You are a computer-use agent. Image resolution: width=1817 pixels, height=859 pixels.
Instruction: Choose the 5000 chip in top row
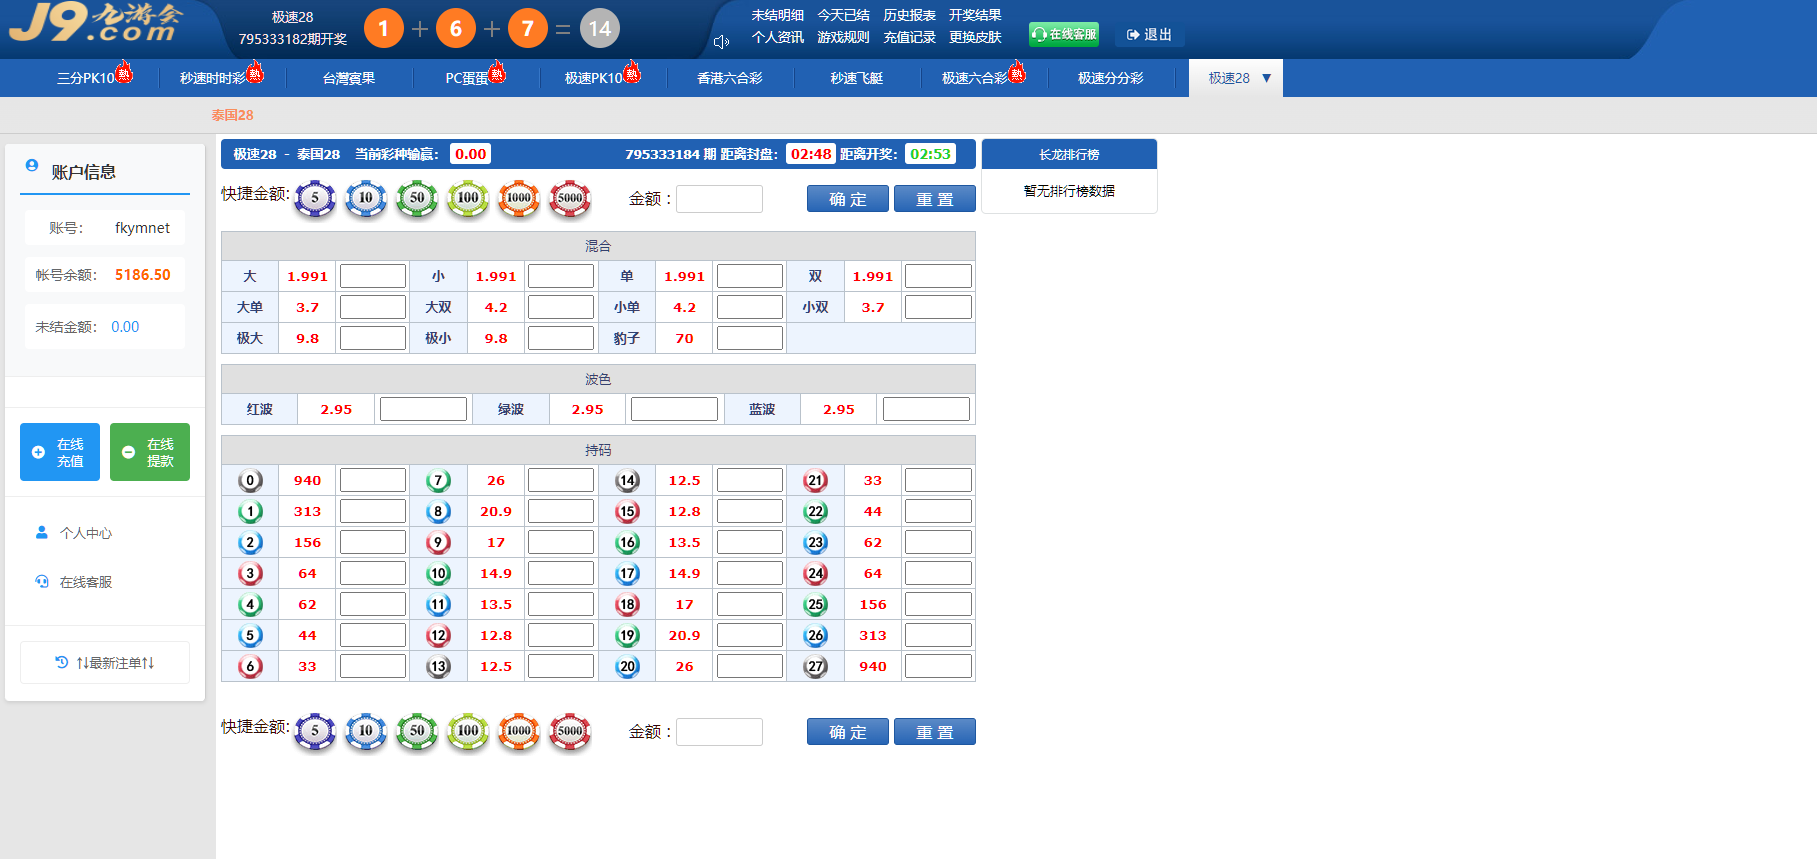[x=570, y=198]
